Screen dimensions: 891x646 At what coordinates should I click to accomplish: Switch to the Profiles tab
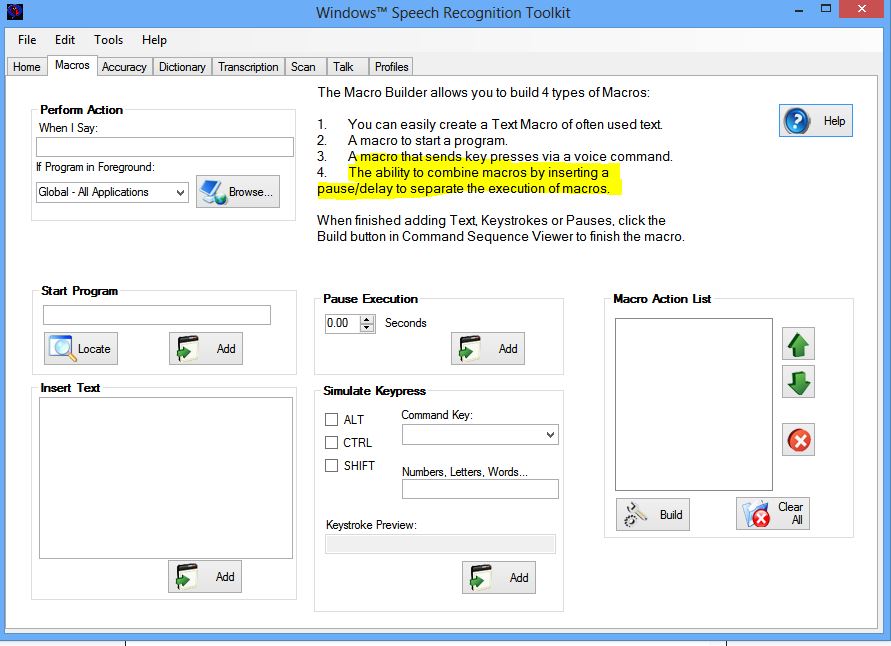click(x=392, y=66)
